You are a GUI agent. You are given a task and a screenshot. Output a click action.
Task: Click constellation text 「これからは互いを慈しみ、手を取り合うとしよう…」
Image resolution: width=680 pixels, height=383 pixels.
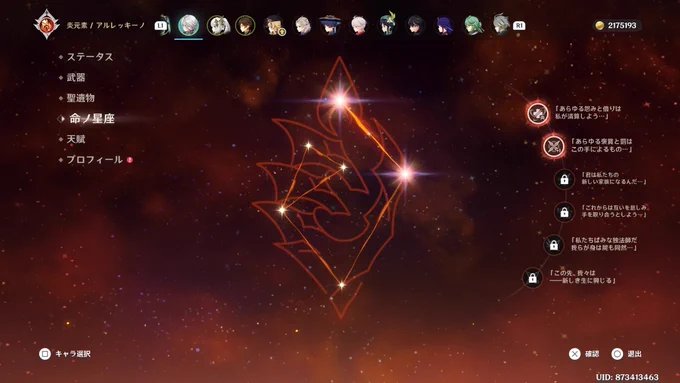pyautogui.click(x=615, y=211)
